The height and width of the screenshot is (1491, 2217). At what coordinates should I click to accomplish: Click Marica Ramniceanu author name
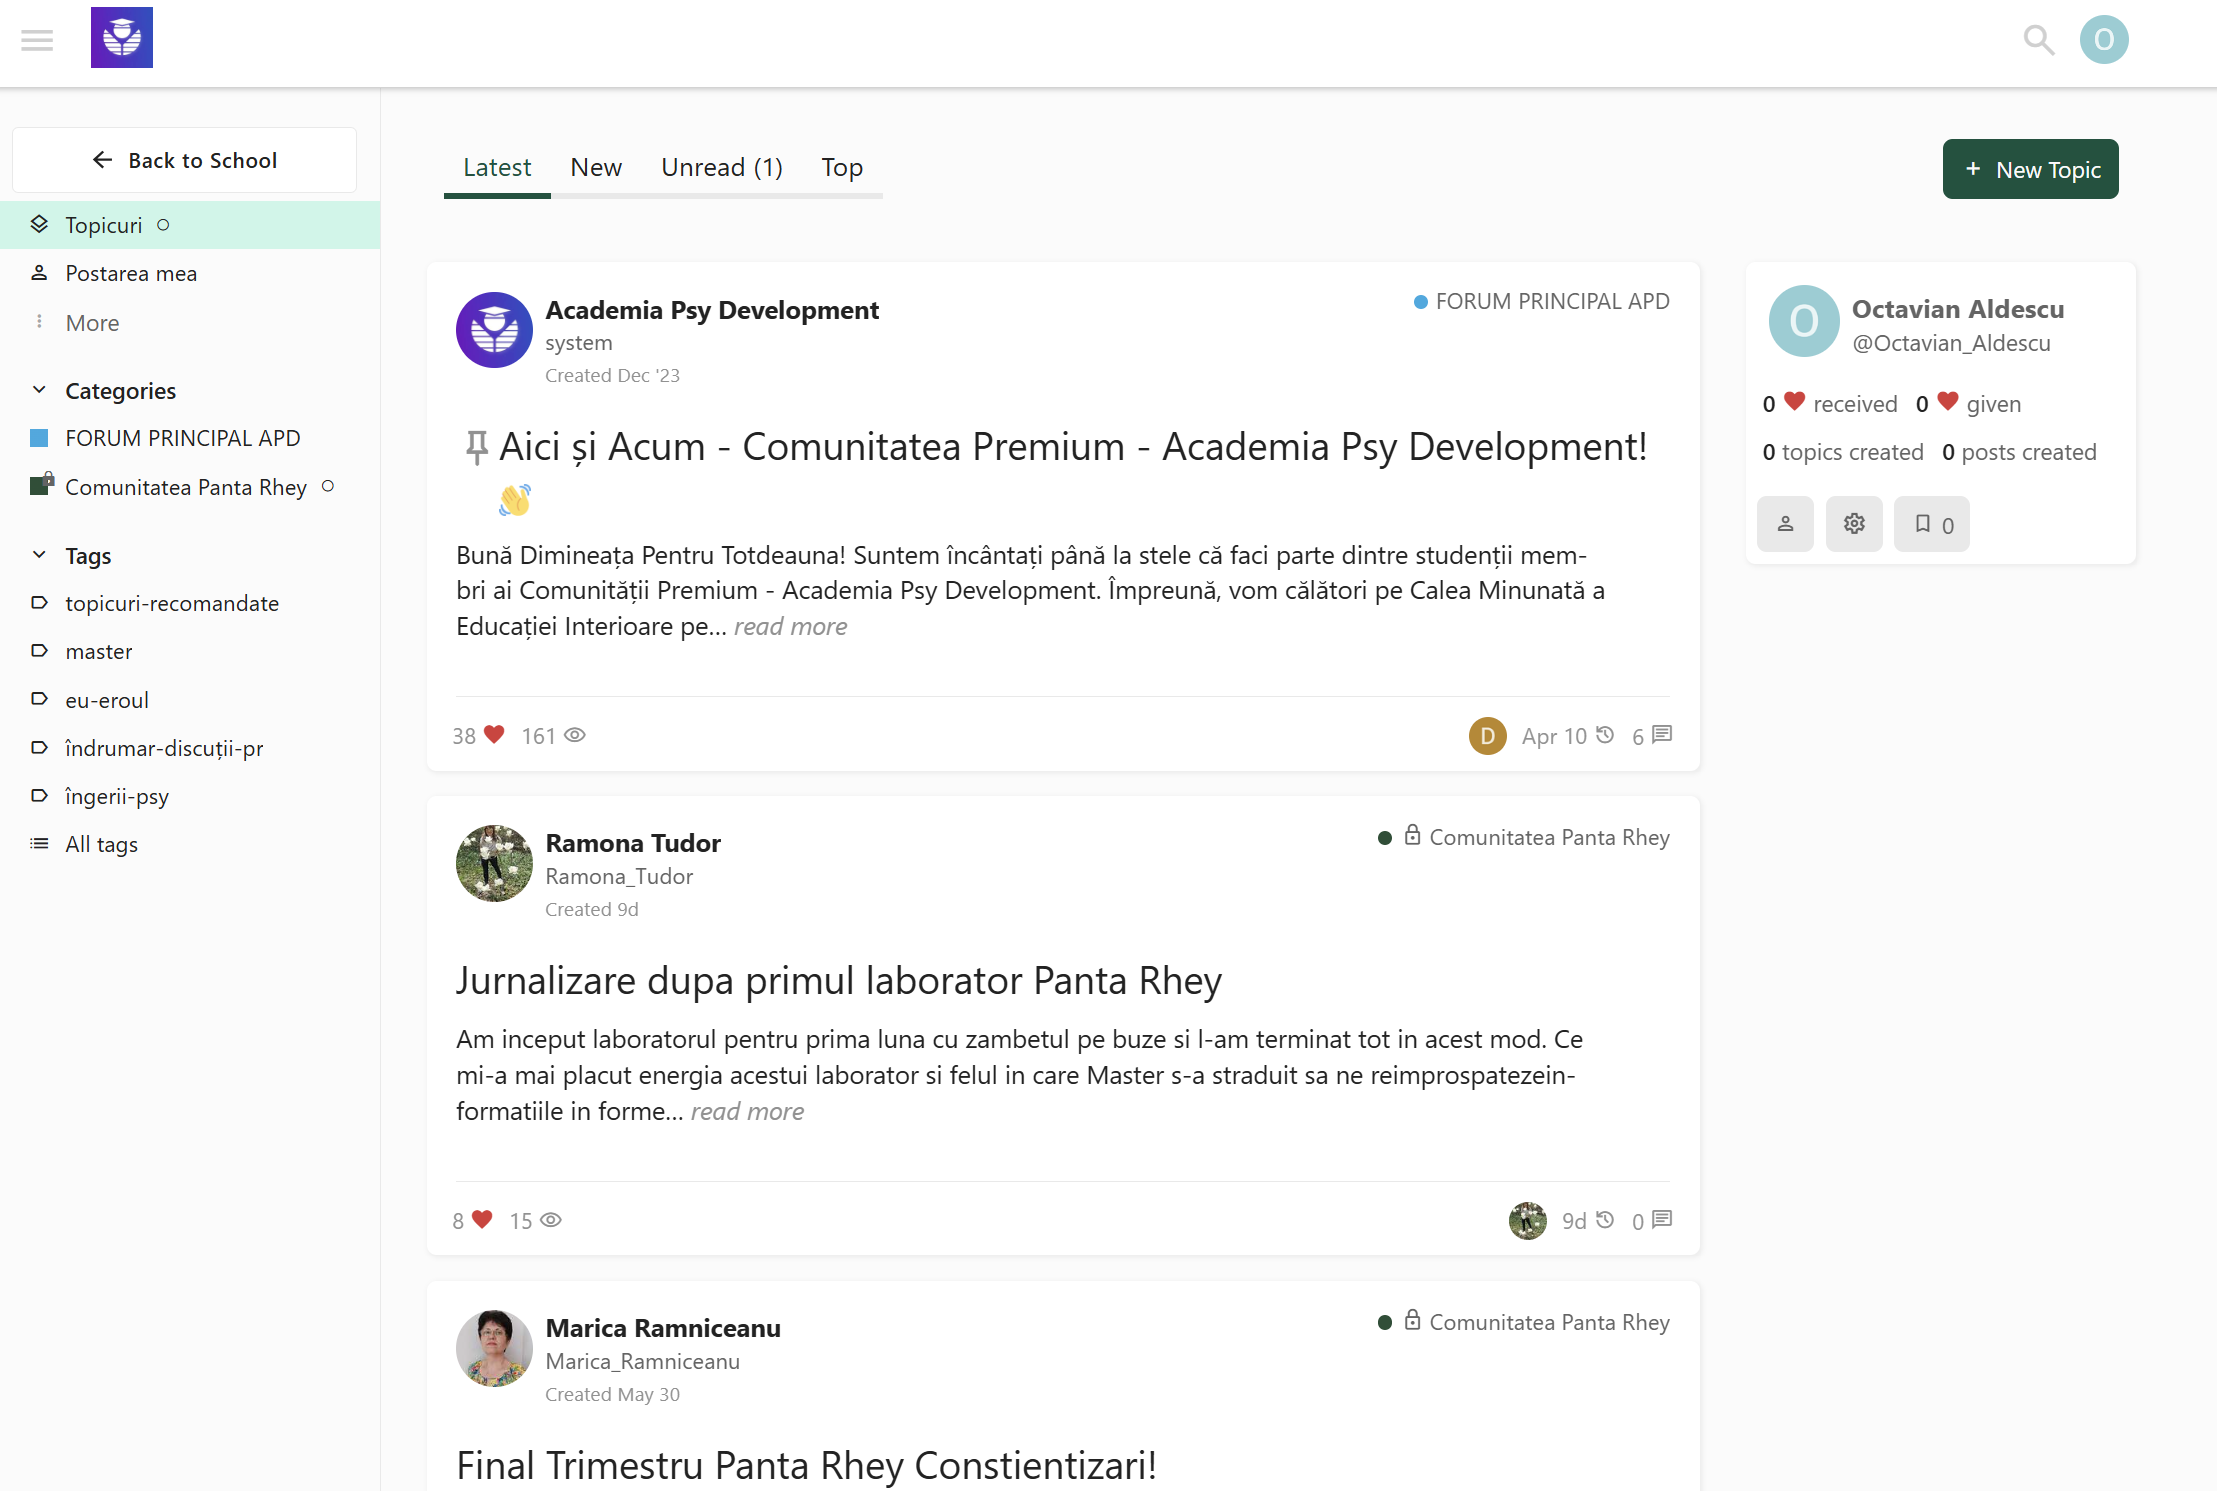pyautogui.click(x=663, y=1328)
